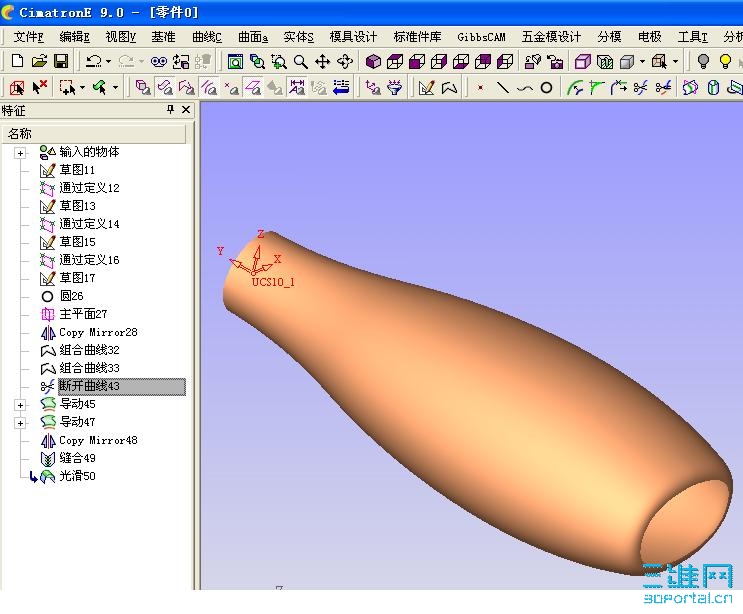Image resolution: width=743 pixels, height=614 pixels.
Task: Select the spline curve tool
Action: point(524,88)
